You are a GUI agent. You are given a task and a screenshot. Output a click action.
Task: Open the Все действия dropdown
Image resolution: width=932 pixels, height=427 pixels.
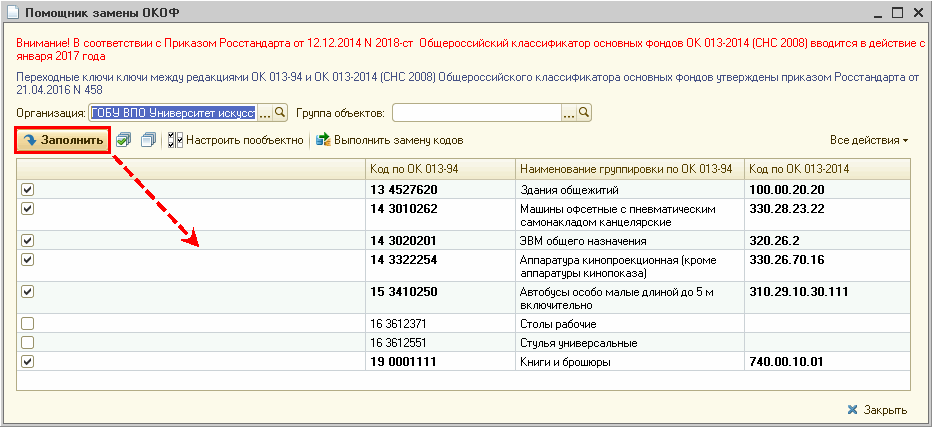[x=869, y=140]
